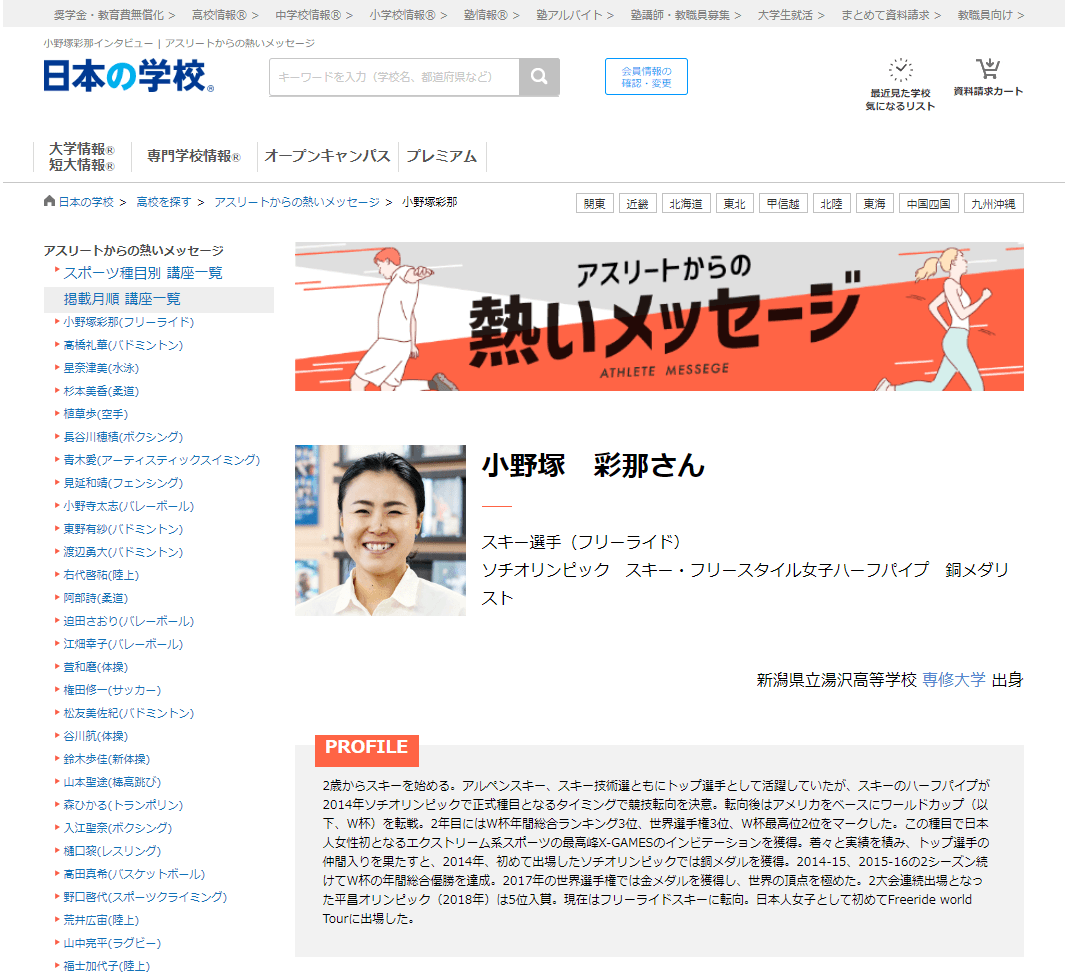
Task: Select the 関東 region button
Action: [x=594, y=202]
